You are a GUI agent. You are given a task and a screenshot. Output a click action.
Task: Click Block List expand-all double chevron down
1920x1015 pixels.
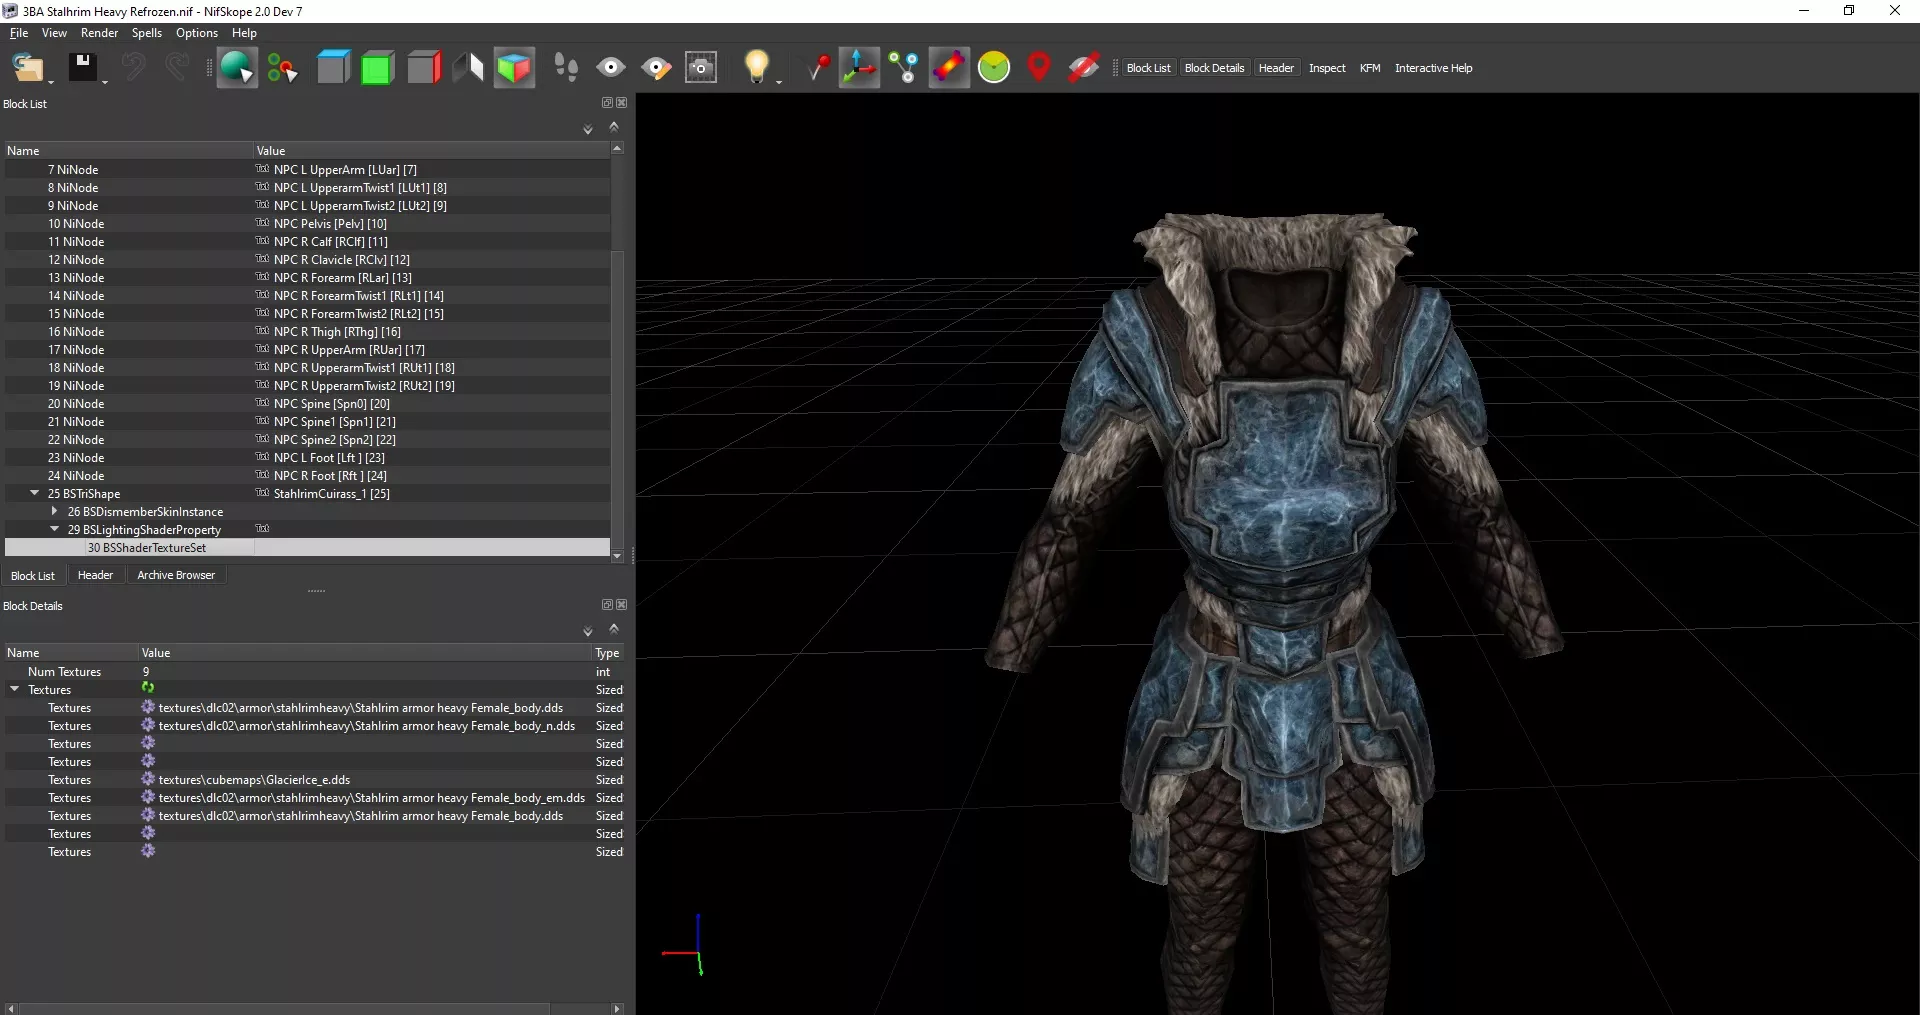tap(588, 130)
